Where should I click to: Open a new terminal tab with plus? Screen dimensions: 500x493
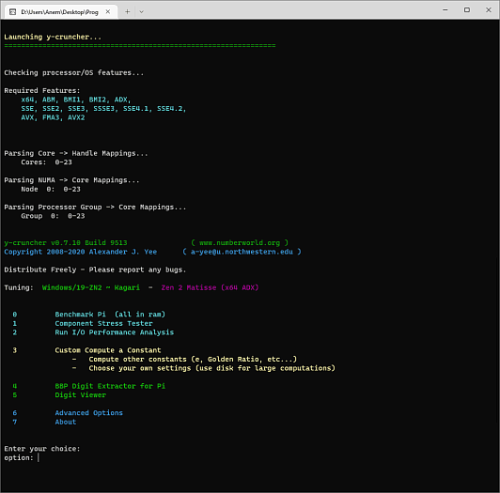pos(127,12)
